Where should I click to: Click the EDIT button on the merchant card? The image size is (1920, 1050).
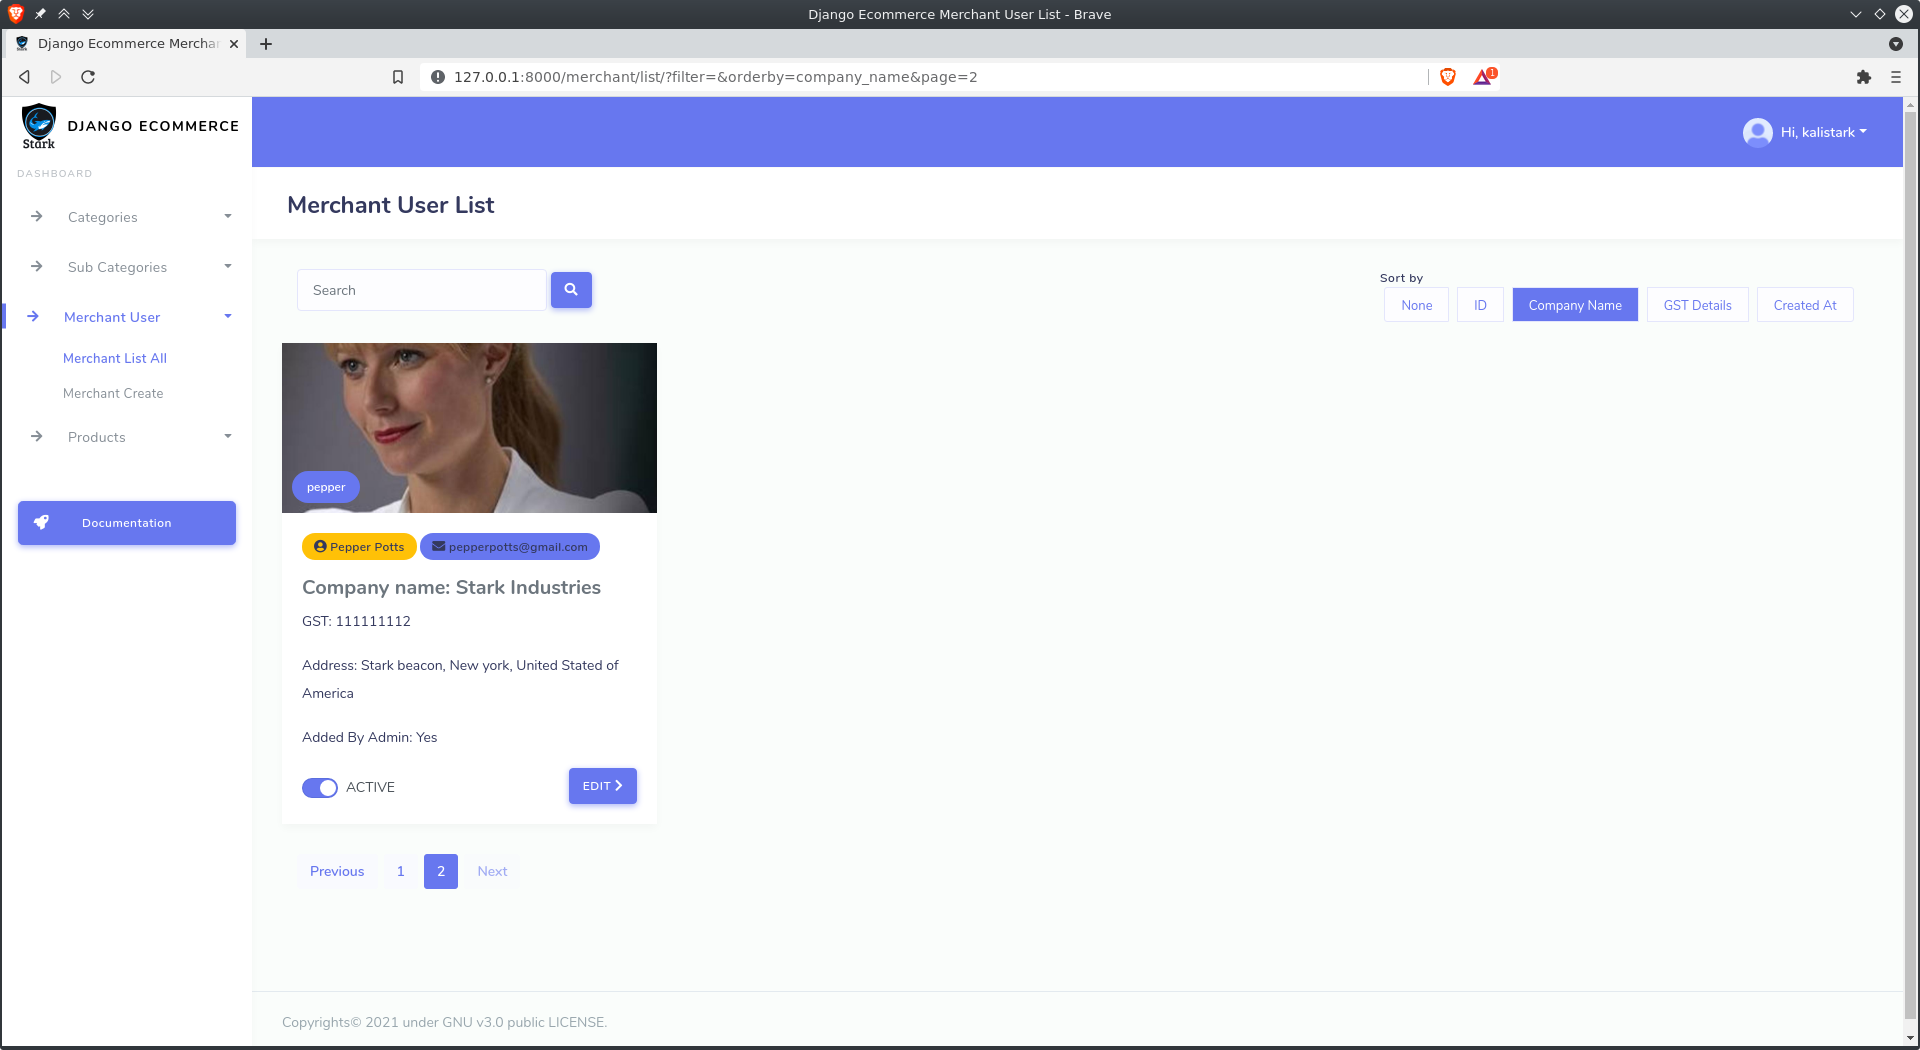click(601, 786)
